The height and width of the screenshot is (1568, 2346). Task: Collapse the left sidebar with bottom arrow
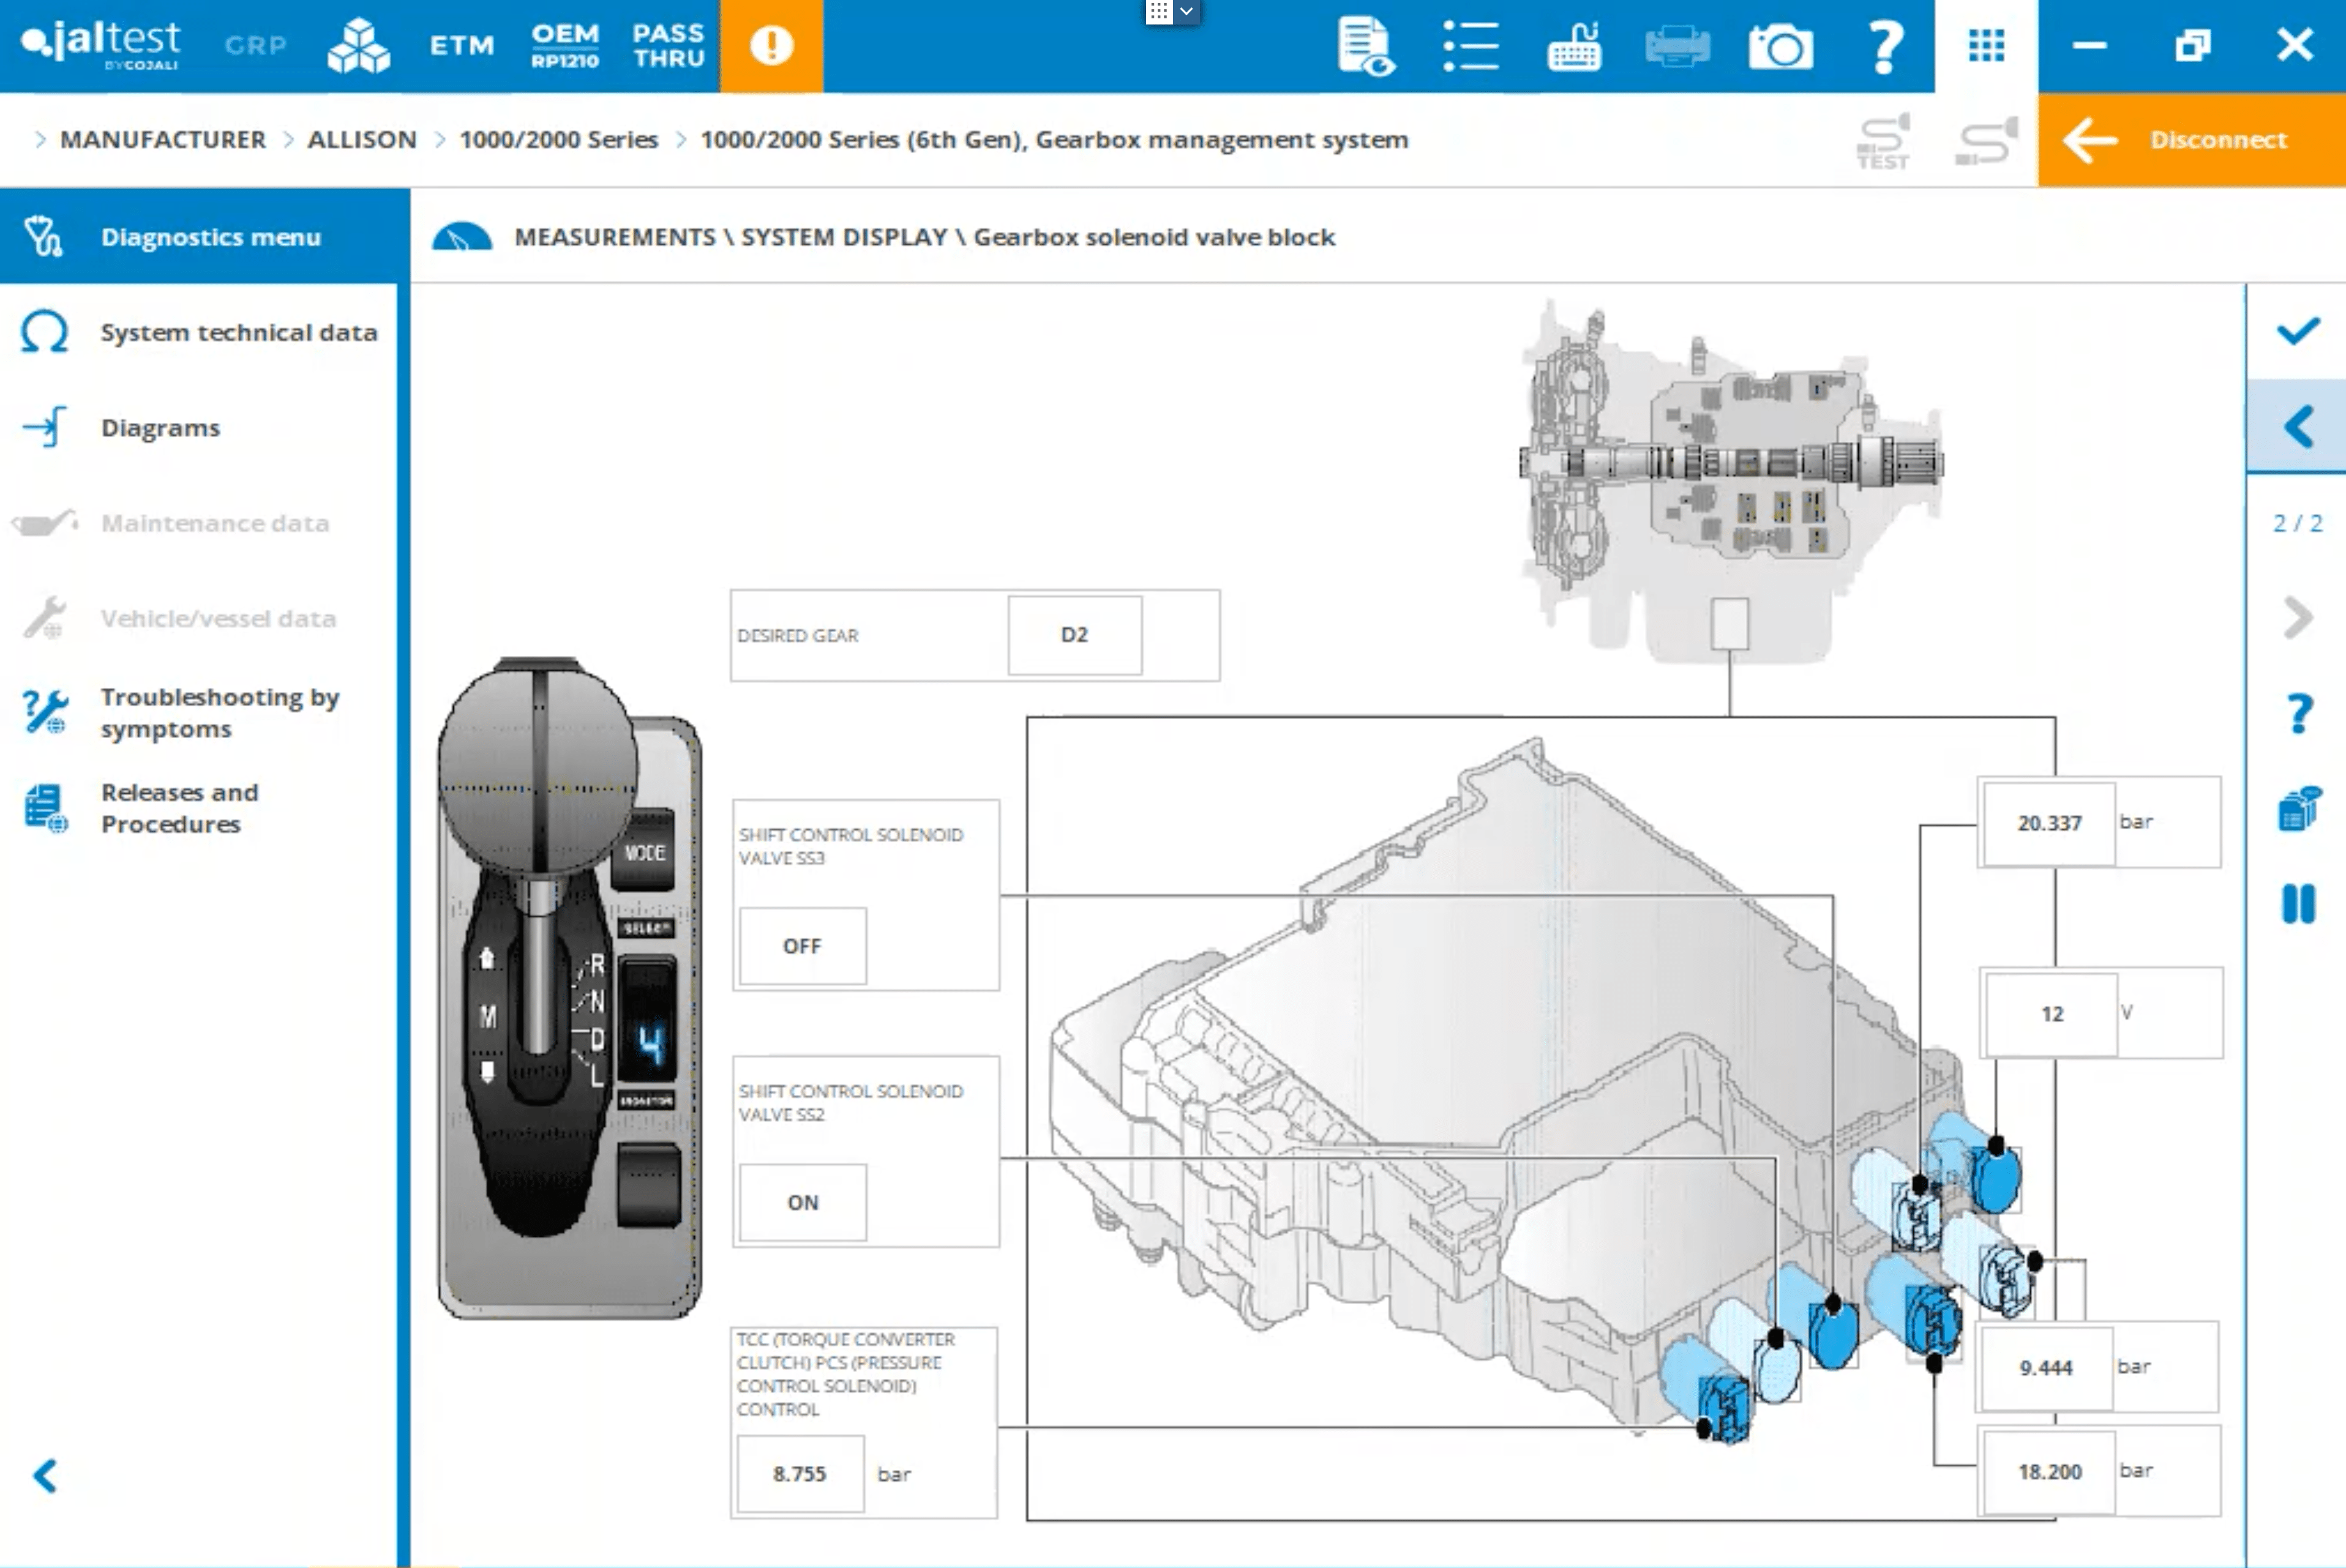(45, 1475)
